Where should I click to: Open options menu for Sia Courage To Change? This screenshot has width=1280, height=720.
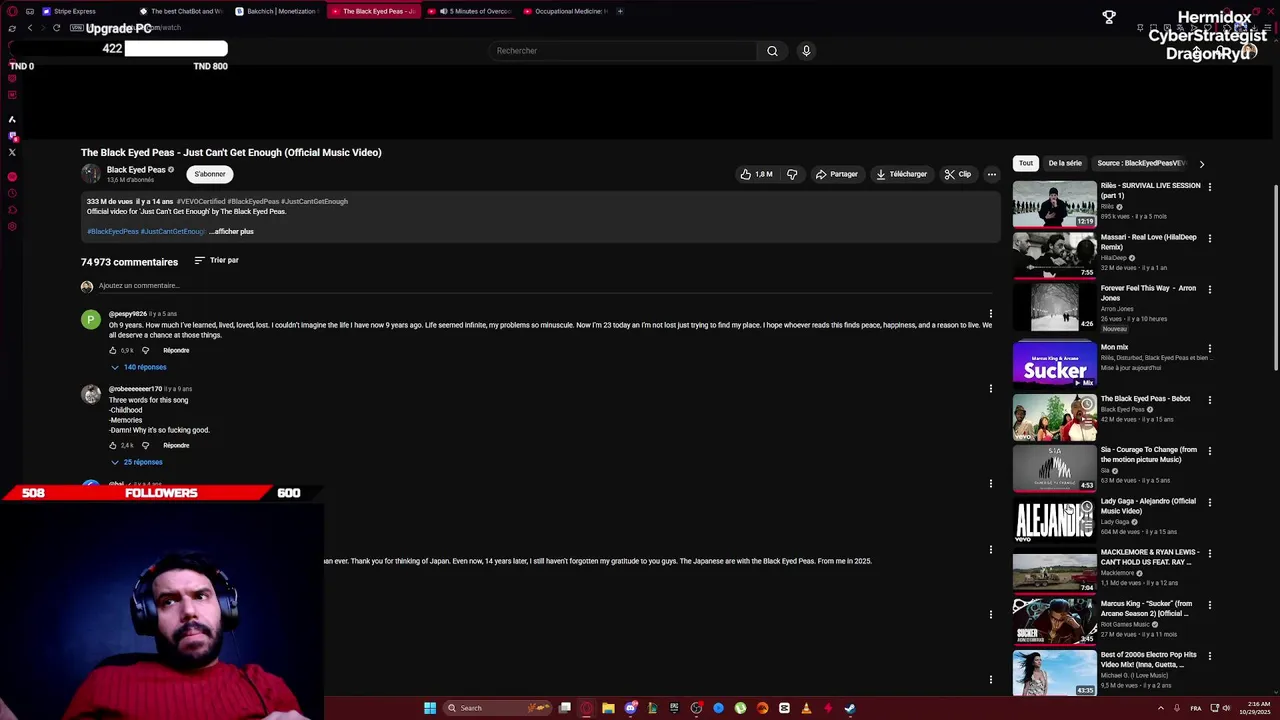tap(1210, 451)
